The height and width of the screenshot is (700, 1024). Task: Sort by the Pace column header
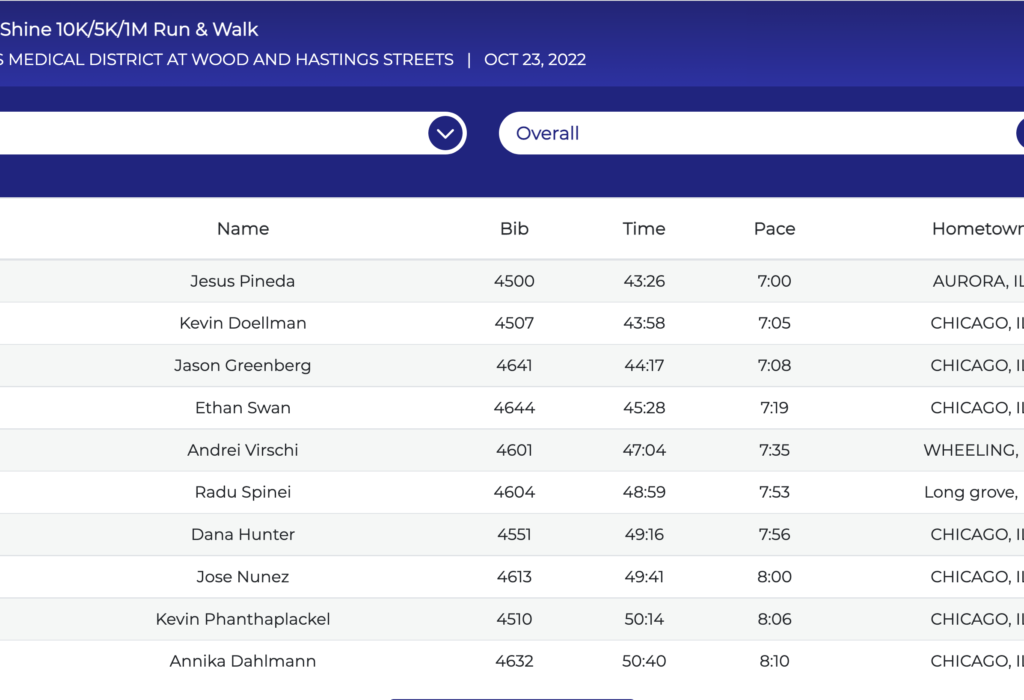[x=774, y=229]
